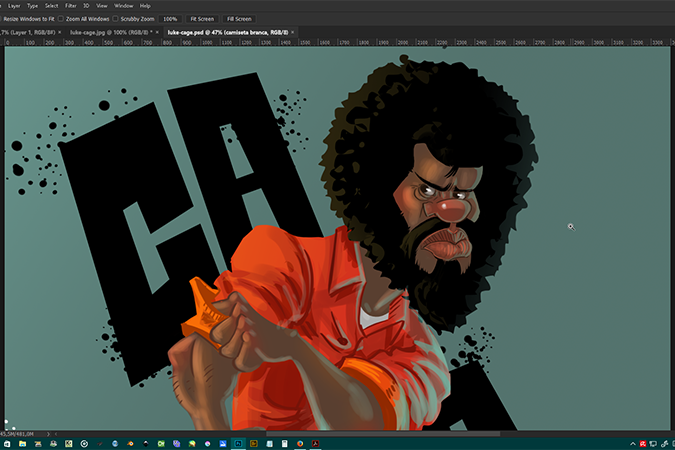
Task: Open the Help menu
Action: click(145, 6)
